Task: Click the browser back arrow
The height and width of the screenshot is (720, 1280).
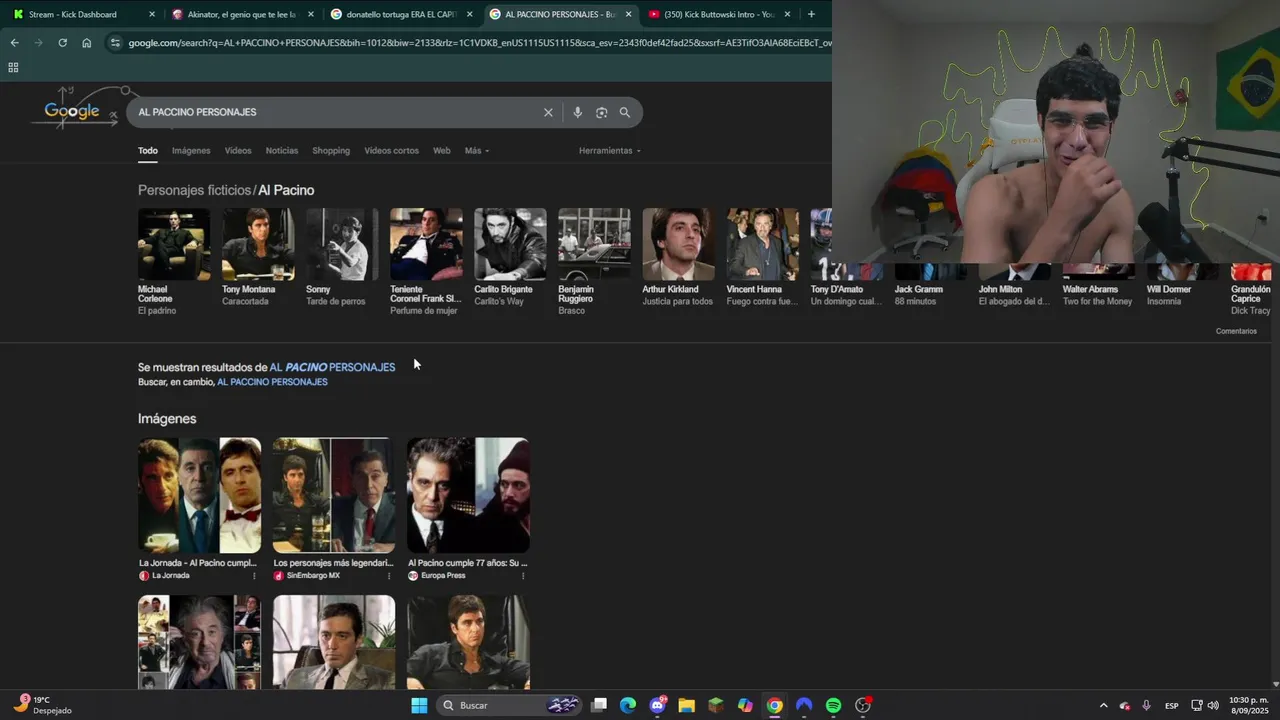Action: [14, 43]
